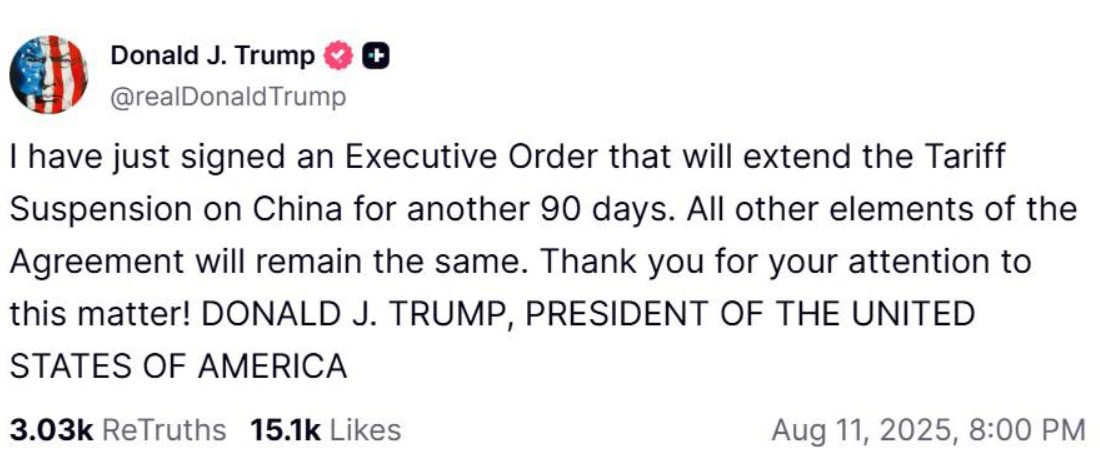The image size is (1100, 466).
Task: Click the 15.1k likes number
Action: click(285, 430)
